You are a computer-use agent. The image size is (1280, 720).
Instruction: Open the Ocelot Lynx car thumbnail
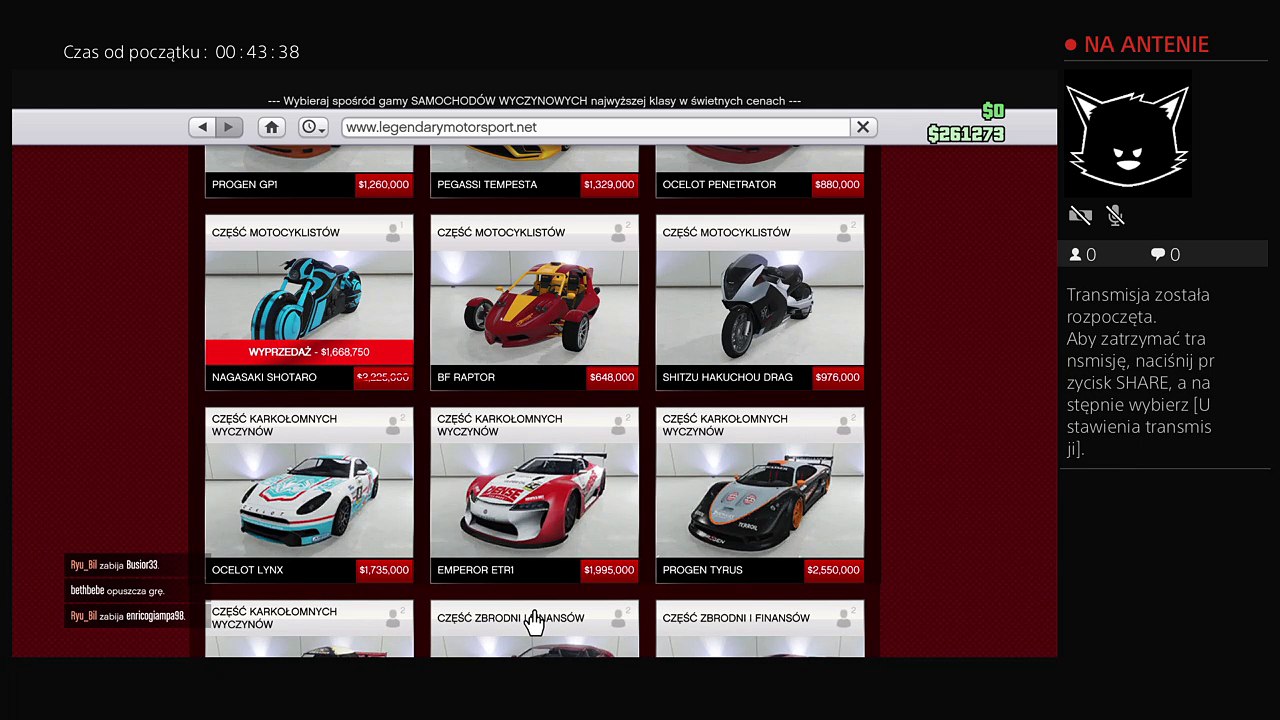tap(309, 500)
